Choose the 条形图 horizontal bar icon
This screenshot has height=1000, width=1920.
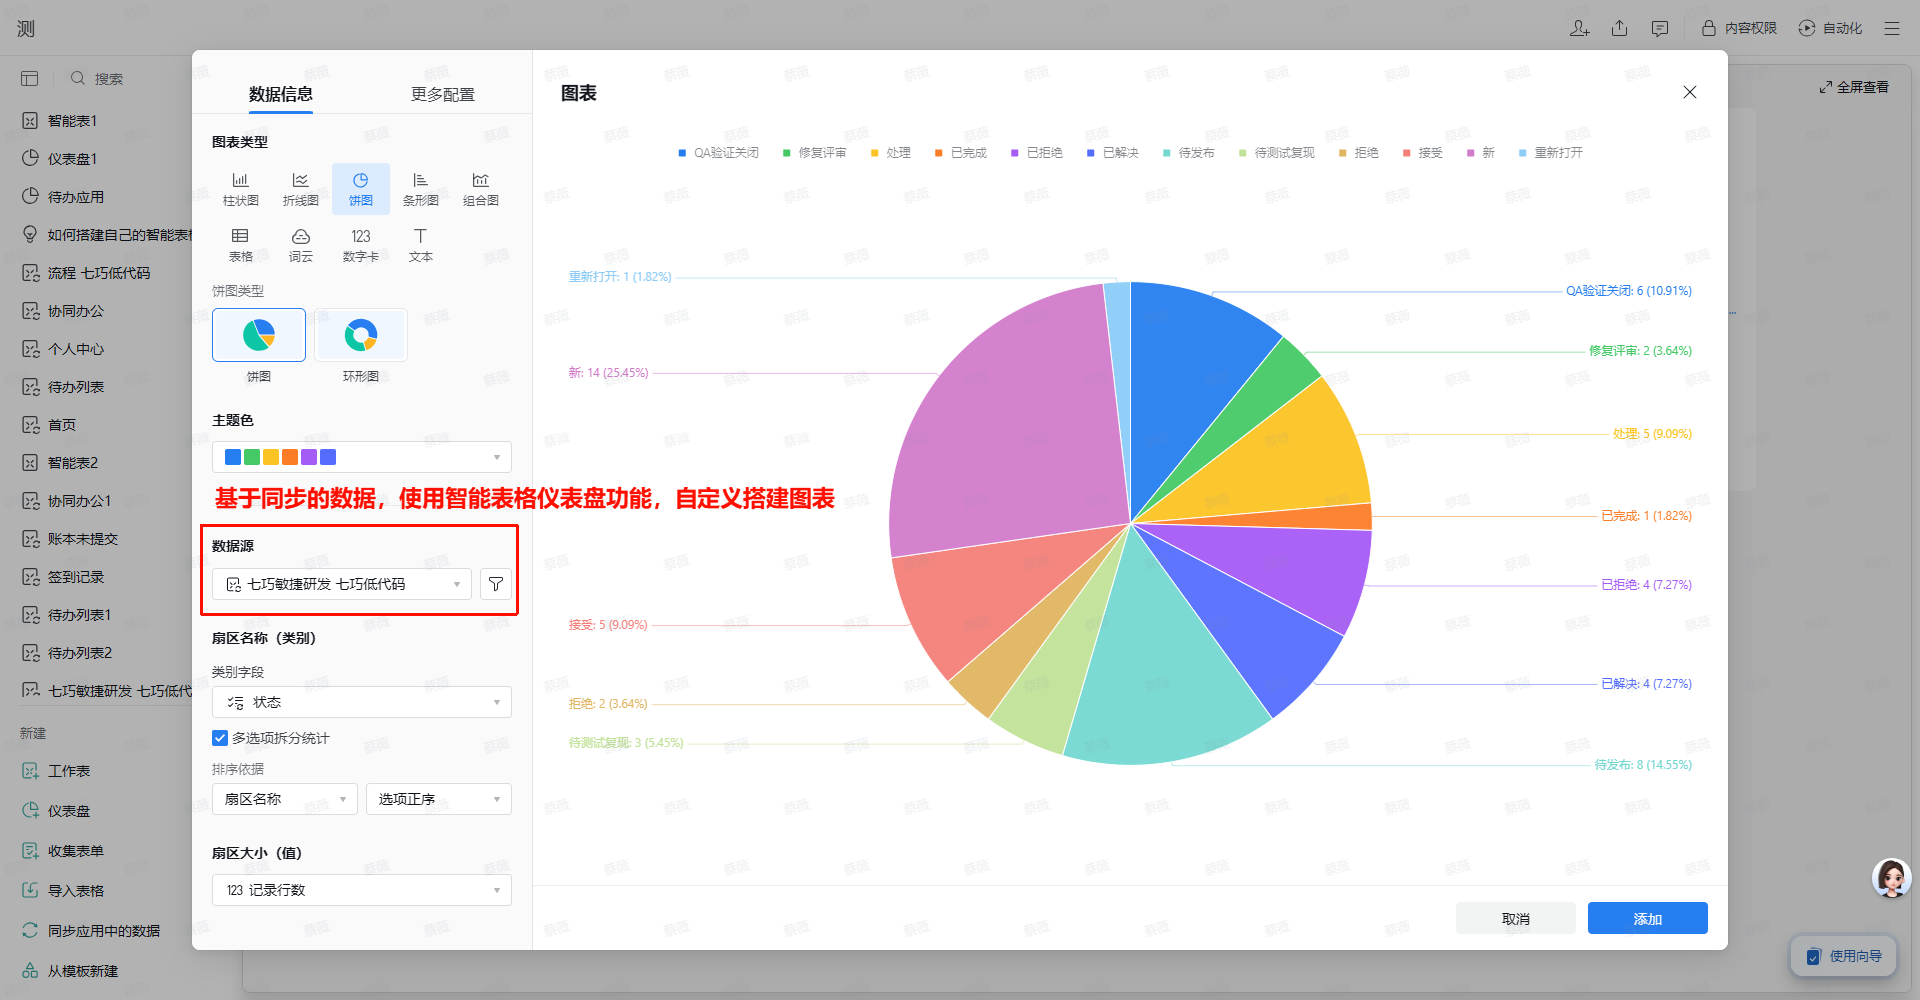coord(420,188)
